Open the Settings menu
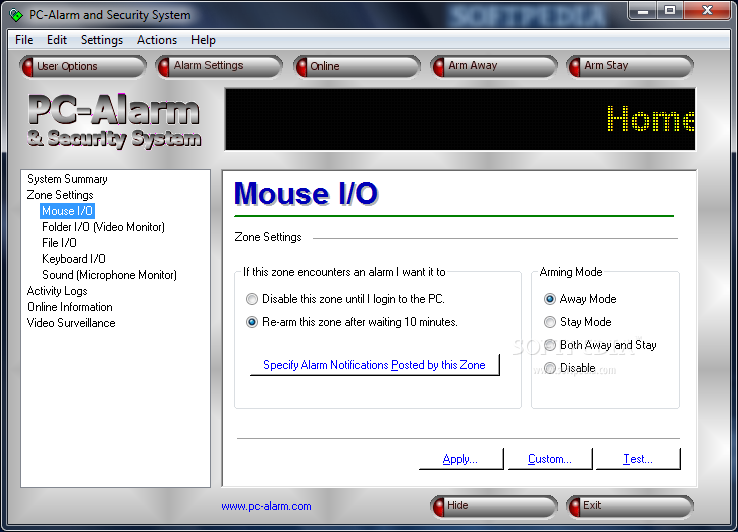This screenshot has height=532, width=738. coord(102,40)
